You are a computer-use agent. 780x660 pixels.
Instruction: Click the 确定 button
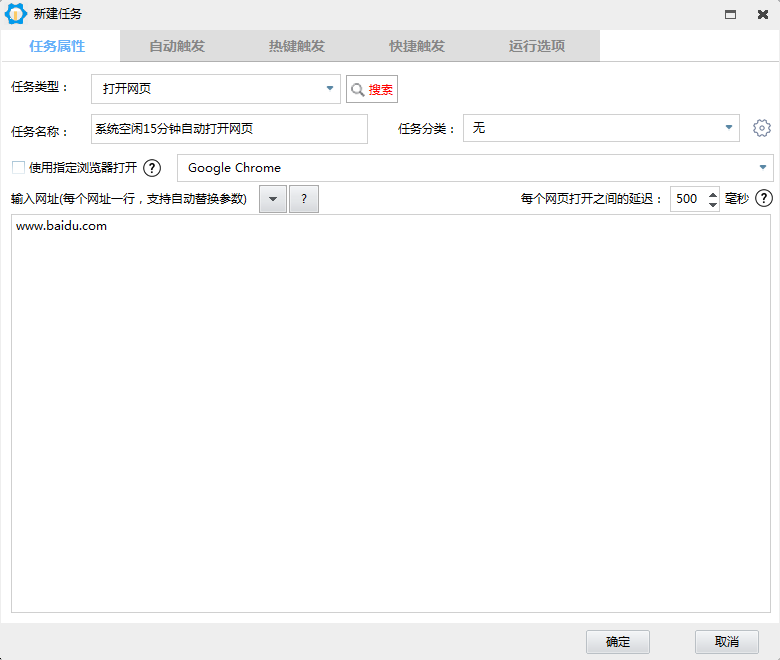(618, 642)
